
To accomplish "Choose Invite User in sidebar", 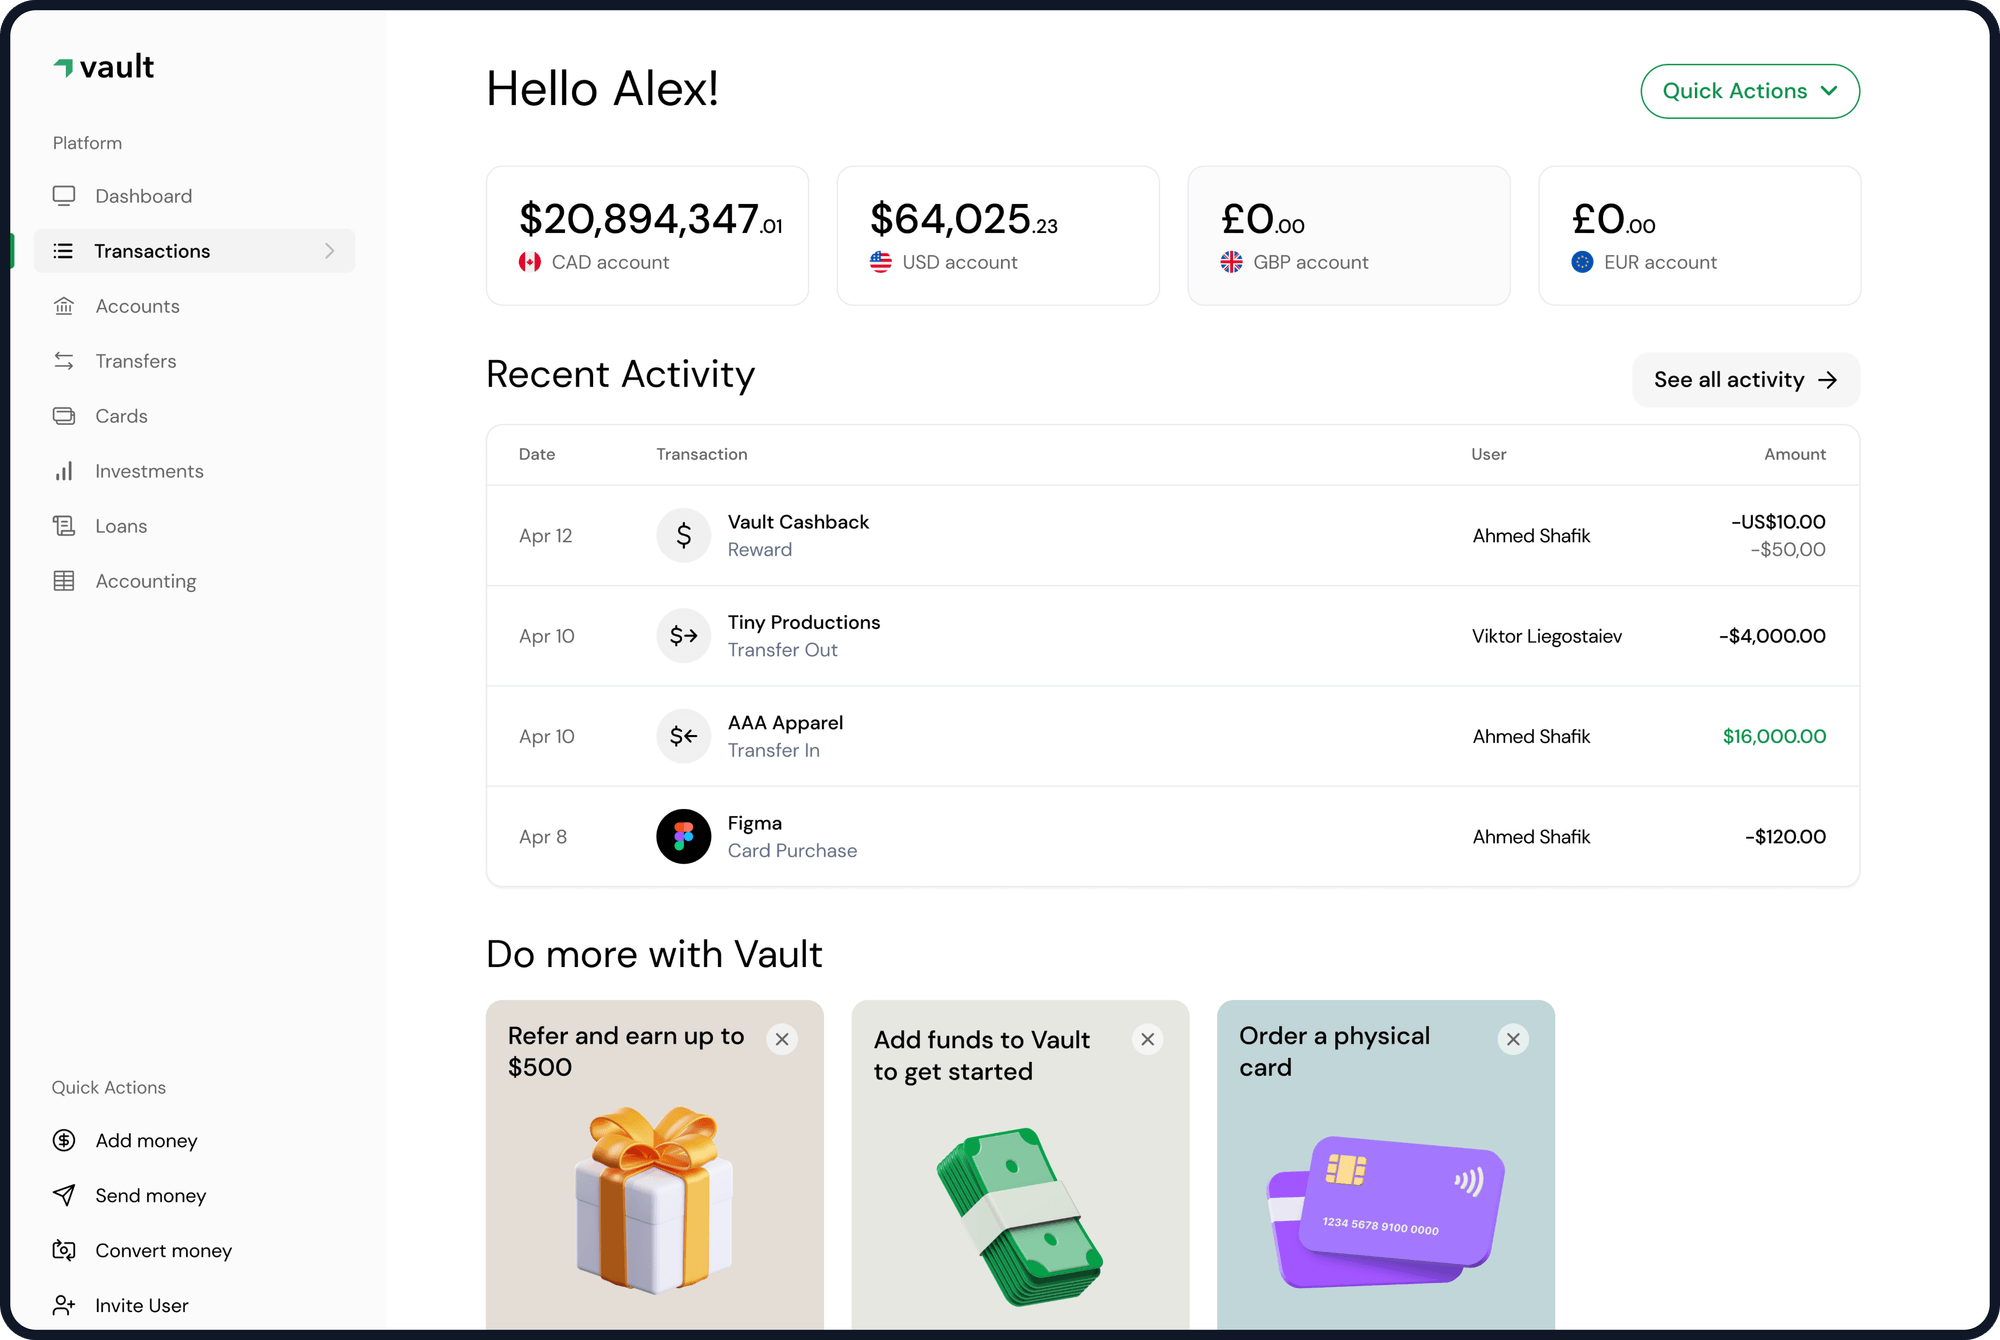I will click(141, 1305).
